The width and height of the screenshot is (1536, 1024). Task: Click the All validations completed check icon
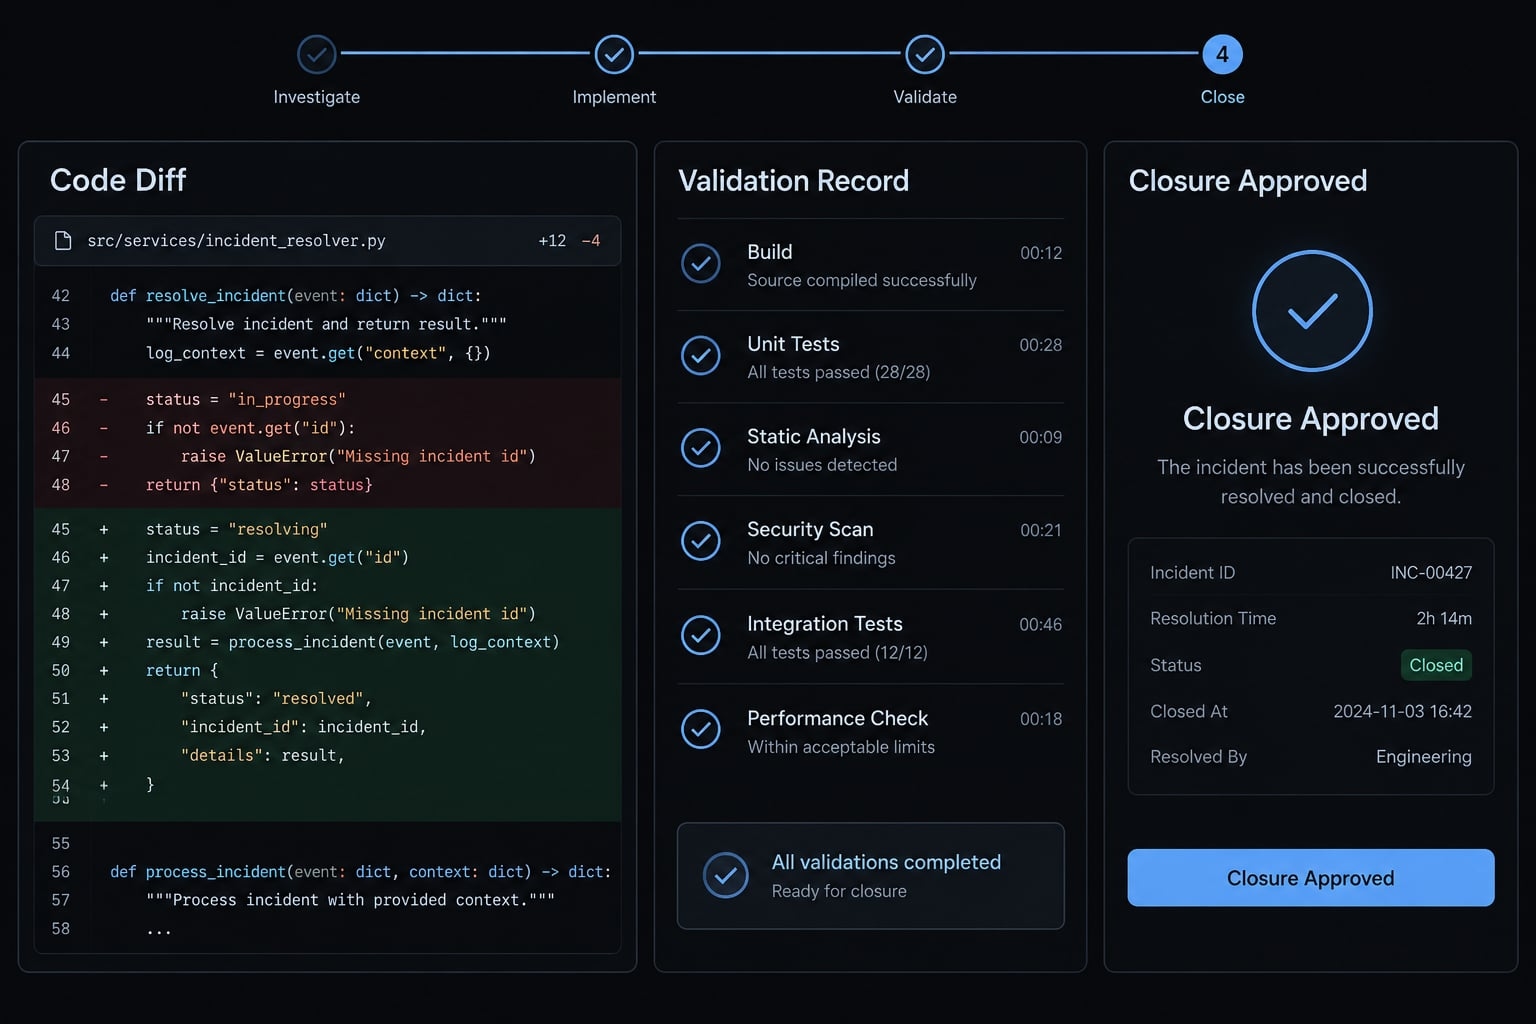pos(726,876)
